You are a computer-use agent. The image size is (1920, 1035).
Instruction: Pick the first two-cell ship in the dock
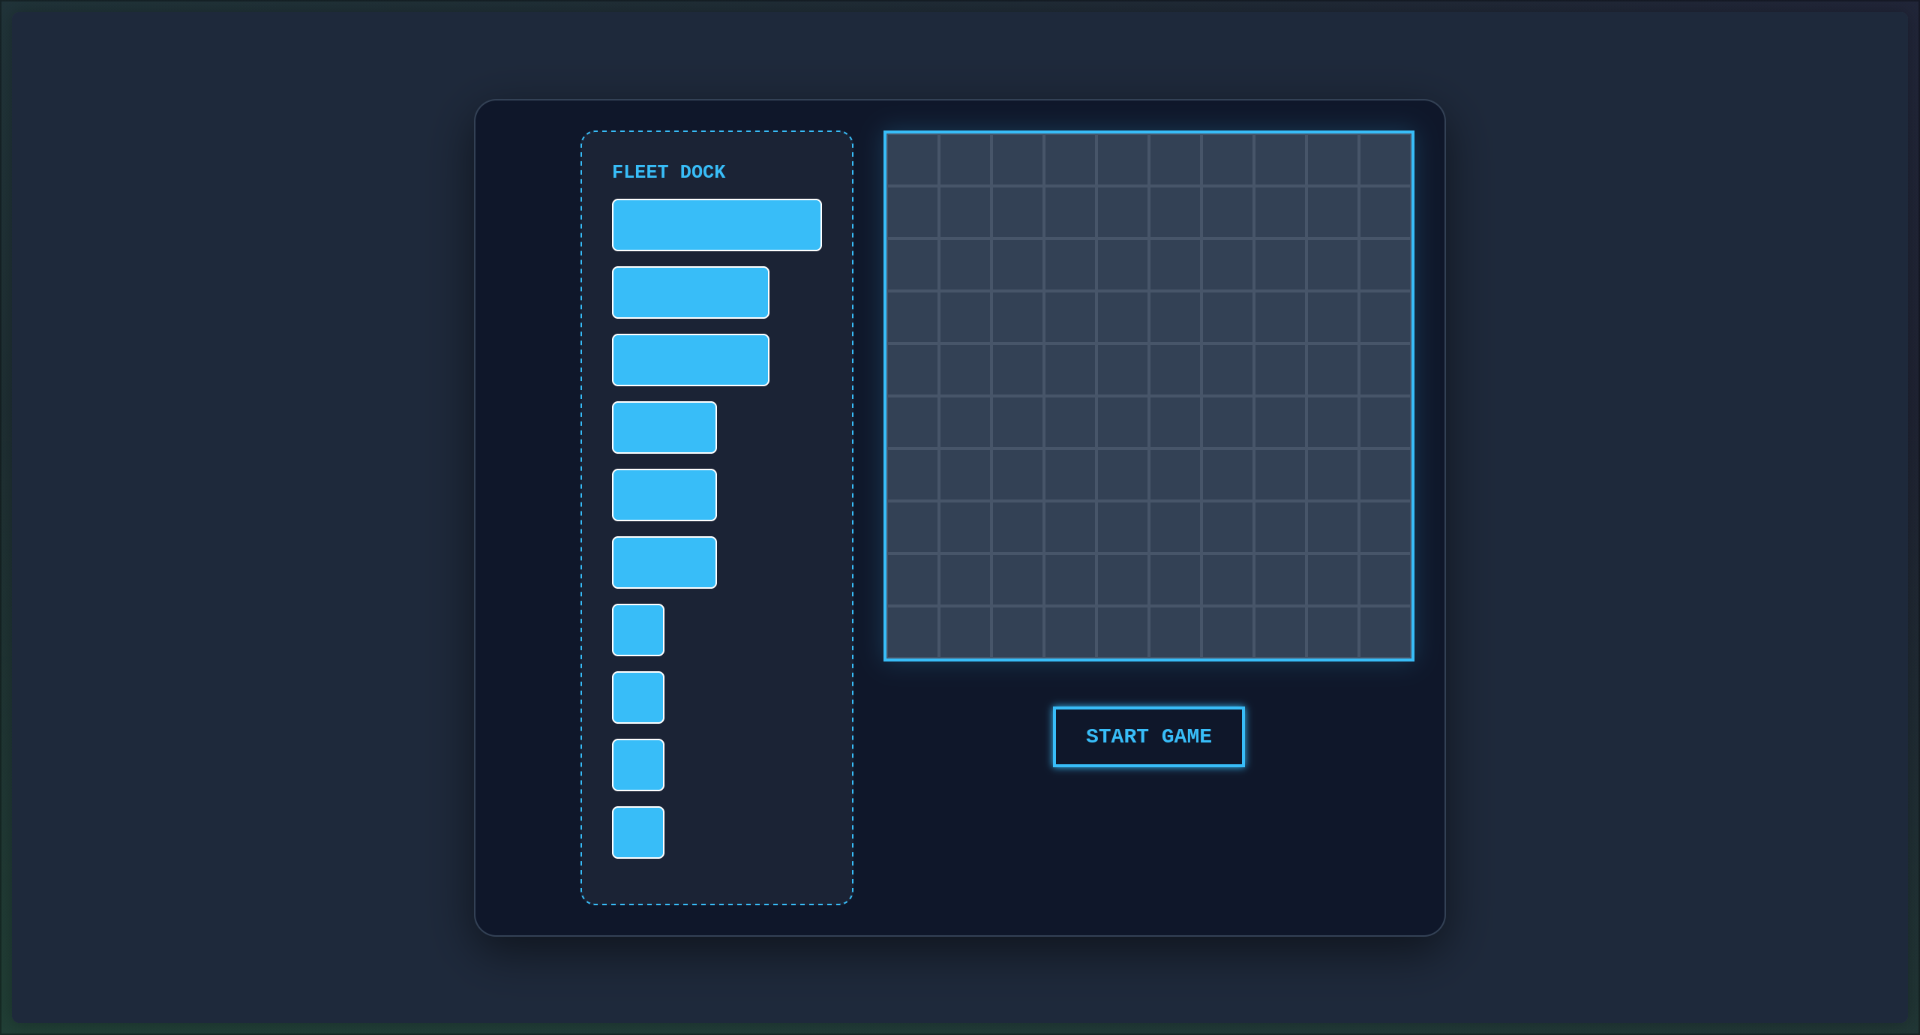pos(664,427)
